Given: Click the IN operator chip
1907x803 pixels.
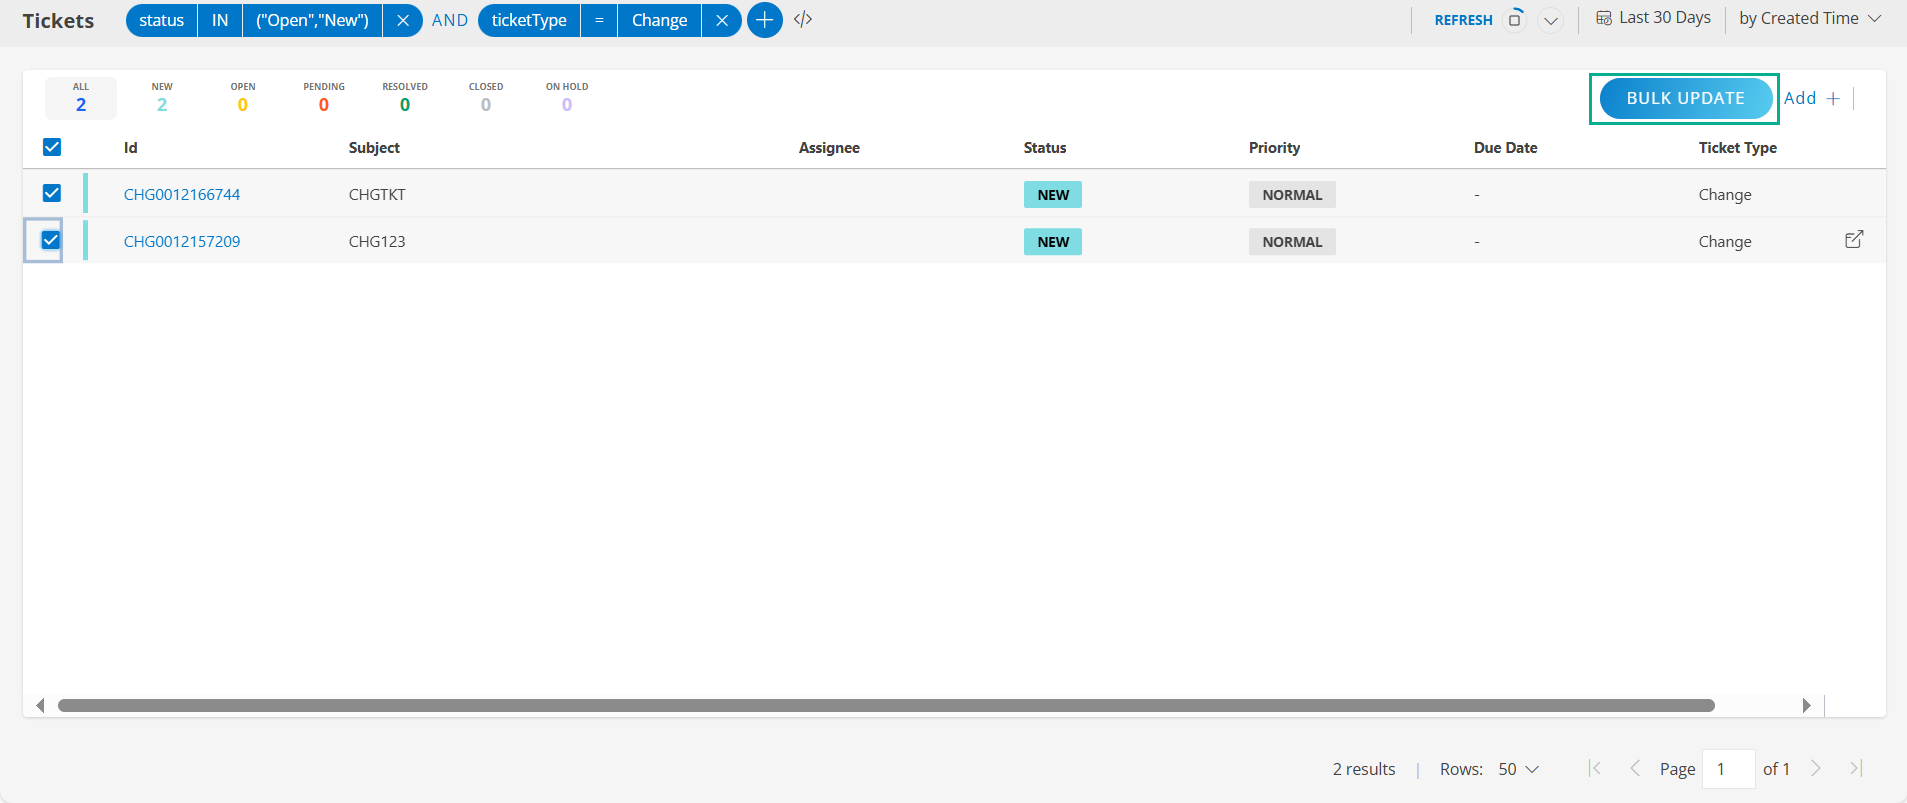Looking at the screenshot, I should pyautogui.click(x=220, y=20).
